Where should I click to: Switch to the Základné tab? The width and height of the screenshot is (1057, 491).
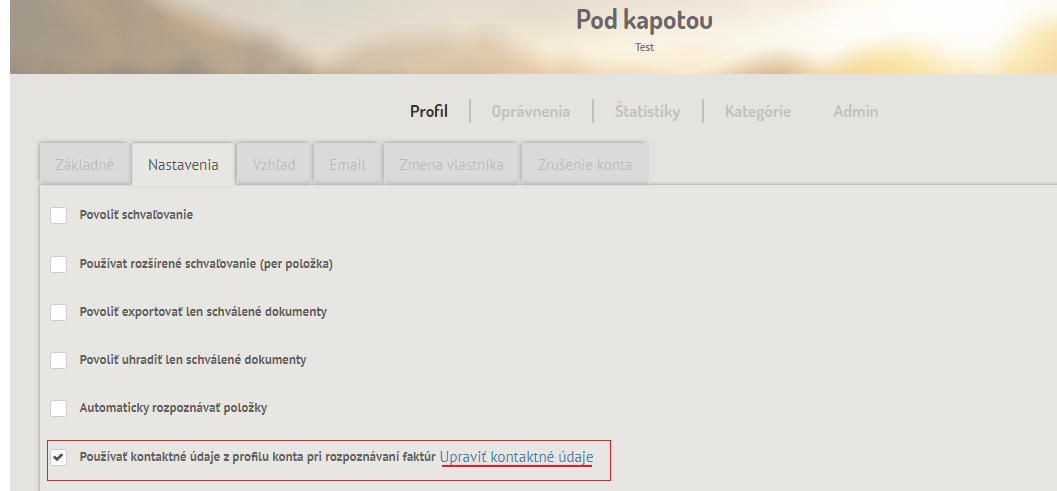coord(85,165)
